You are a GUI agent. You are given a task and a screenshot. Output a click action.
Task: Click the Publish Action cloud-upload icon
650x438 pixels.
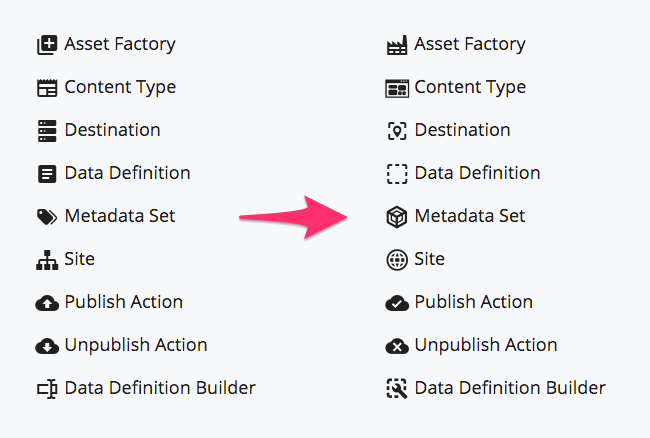pos(47,303)
